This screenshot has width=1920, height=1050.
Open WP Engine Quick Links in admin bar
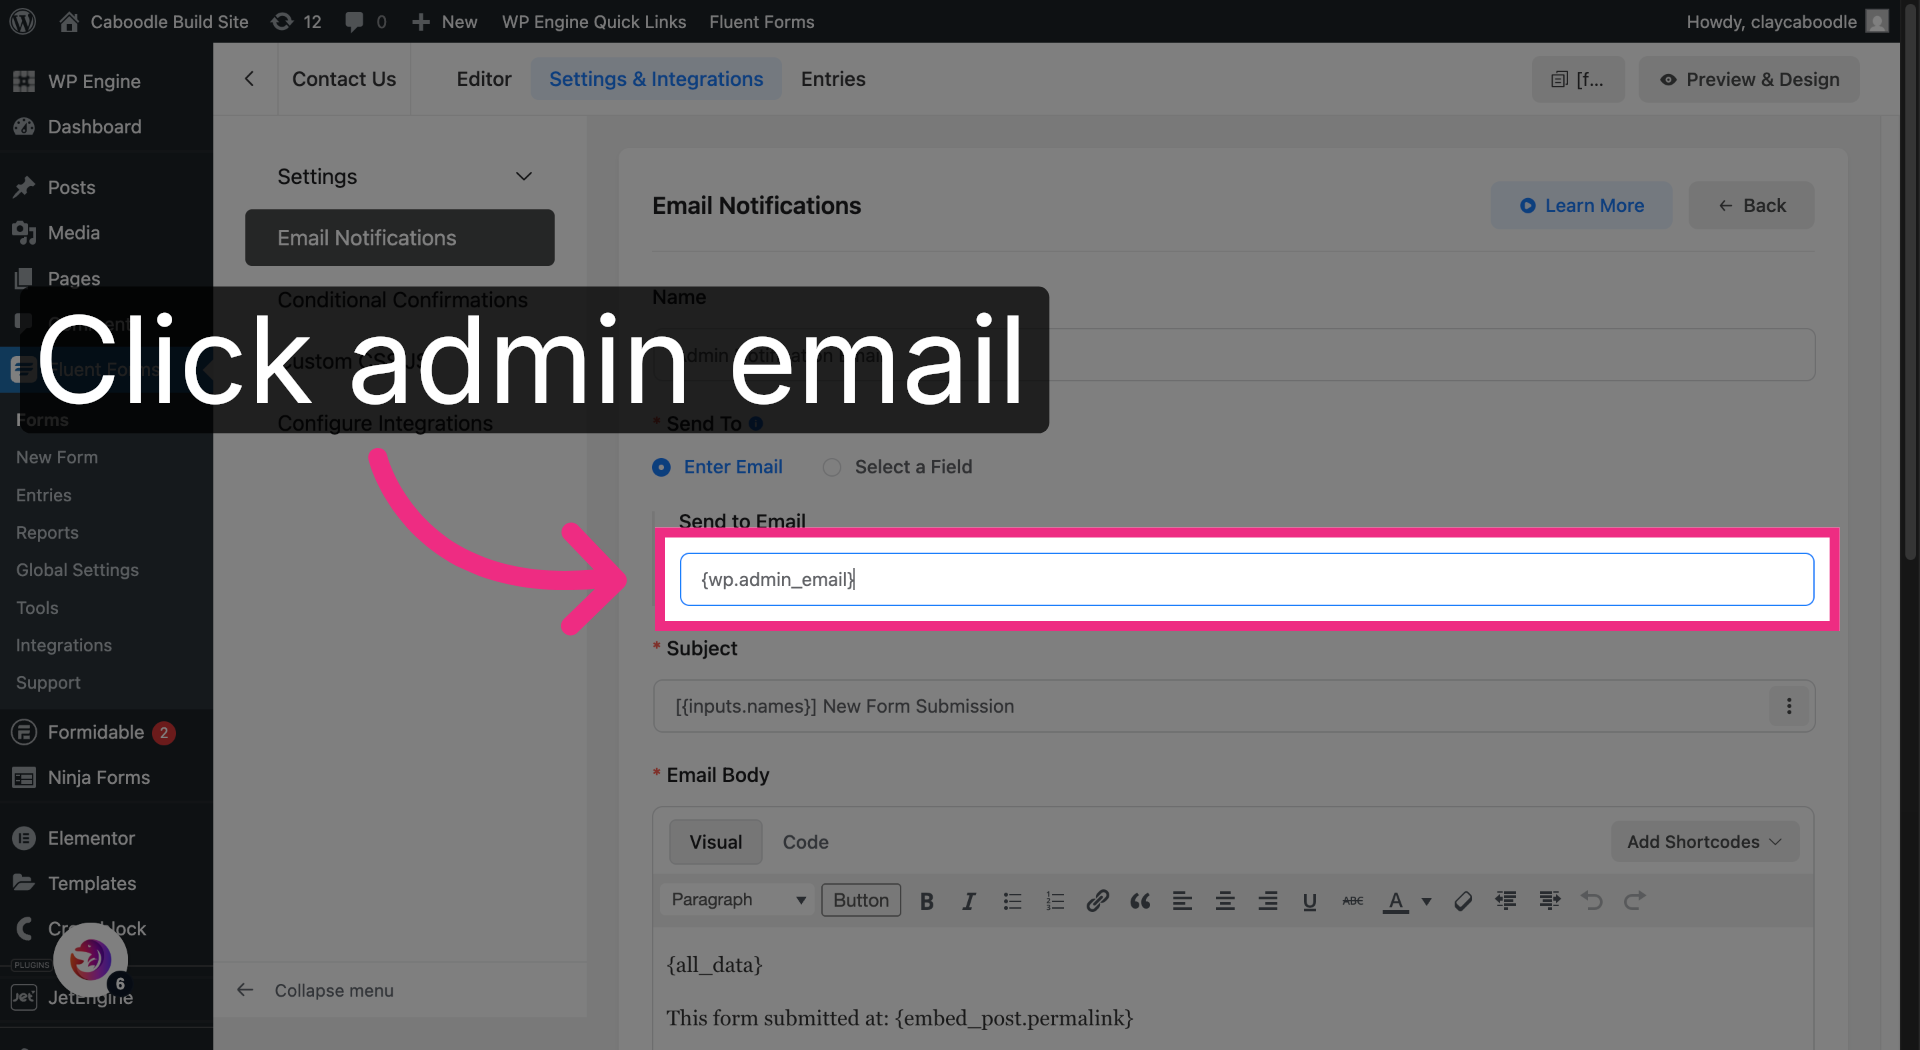coord(594,21)
